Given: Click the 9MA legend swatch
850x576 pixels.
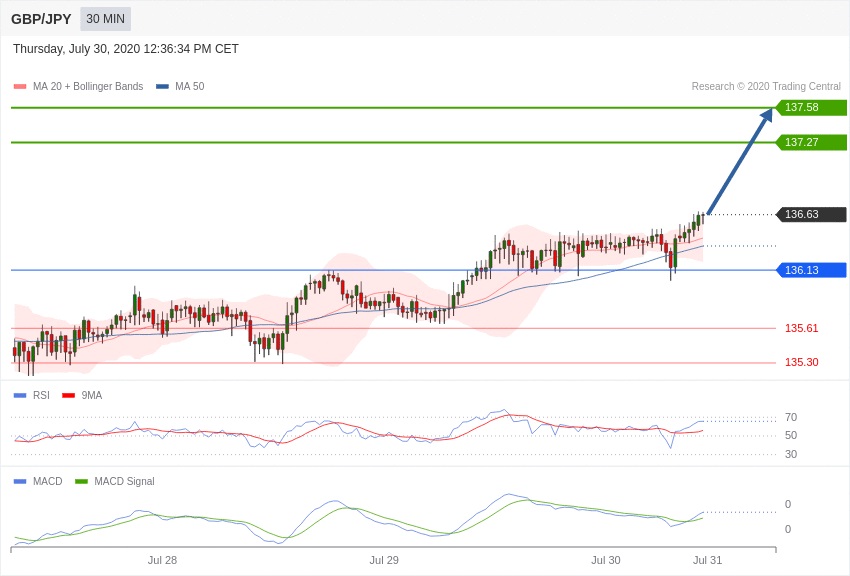Looking at the screenshot, I should point(68,396).
